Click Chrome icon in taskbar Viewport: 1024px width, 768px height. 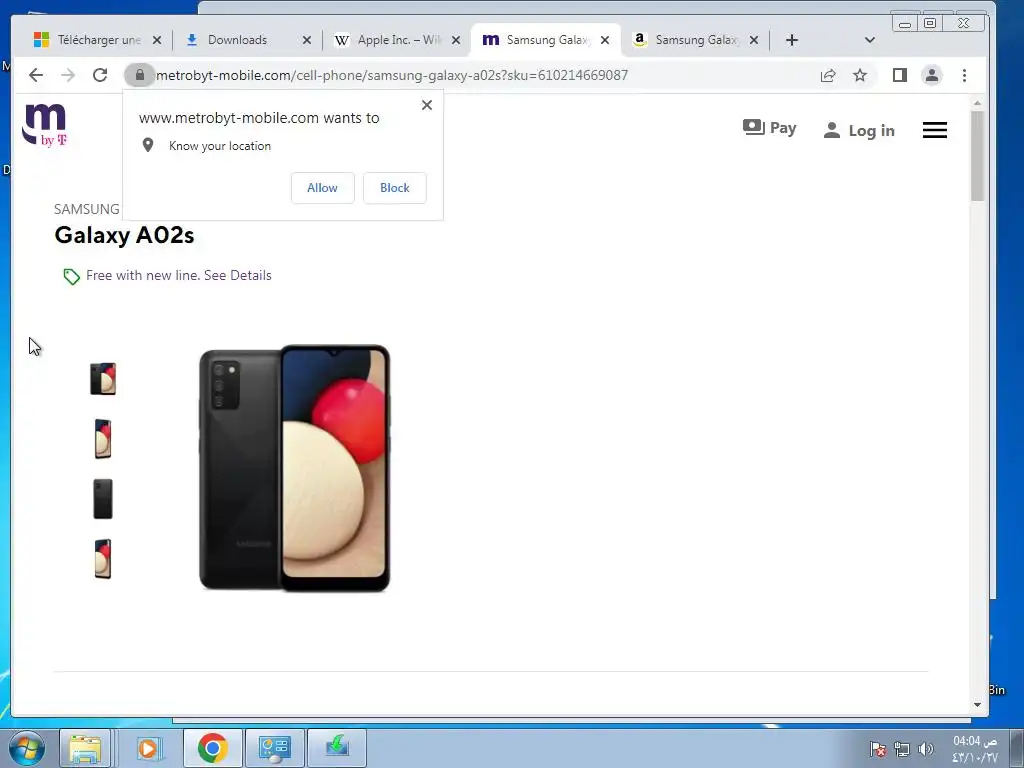point(212,748)
